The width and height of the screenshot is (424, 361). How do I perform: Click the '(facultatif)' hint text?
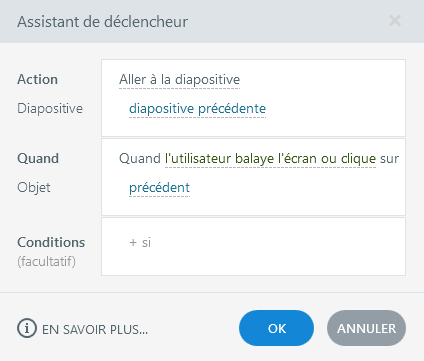[x=47, y=261]
